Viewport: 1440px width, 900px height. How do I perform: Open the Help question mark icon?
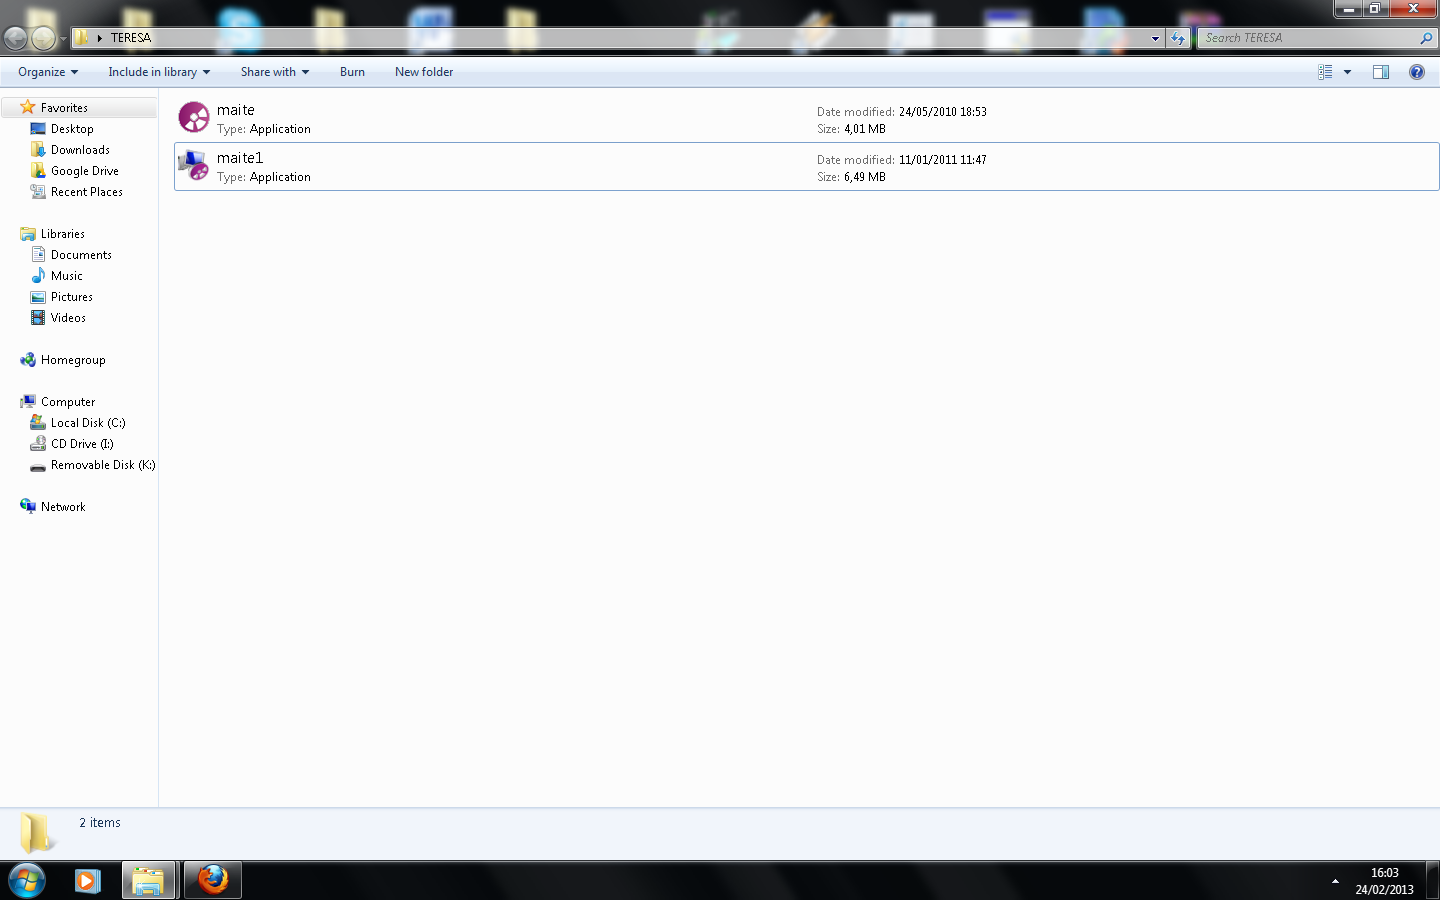pos(1417,72)
